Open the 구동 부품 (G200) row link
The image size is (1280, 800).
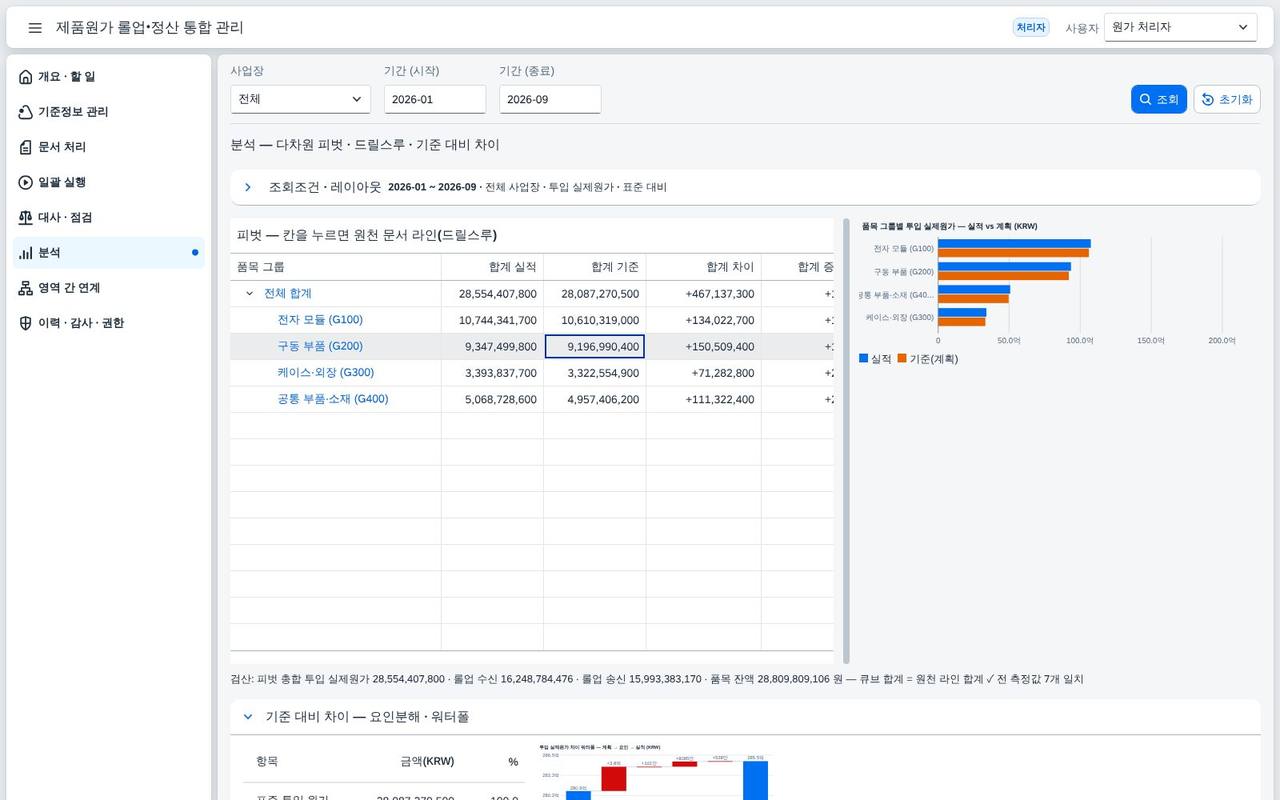pos(320,346)
